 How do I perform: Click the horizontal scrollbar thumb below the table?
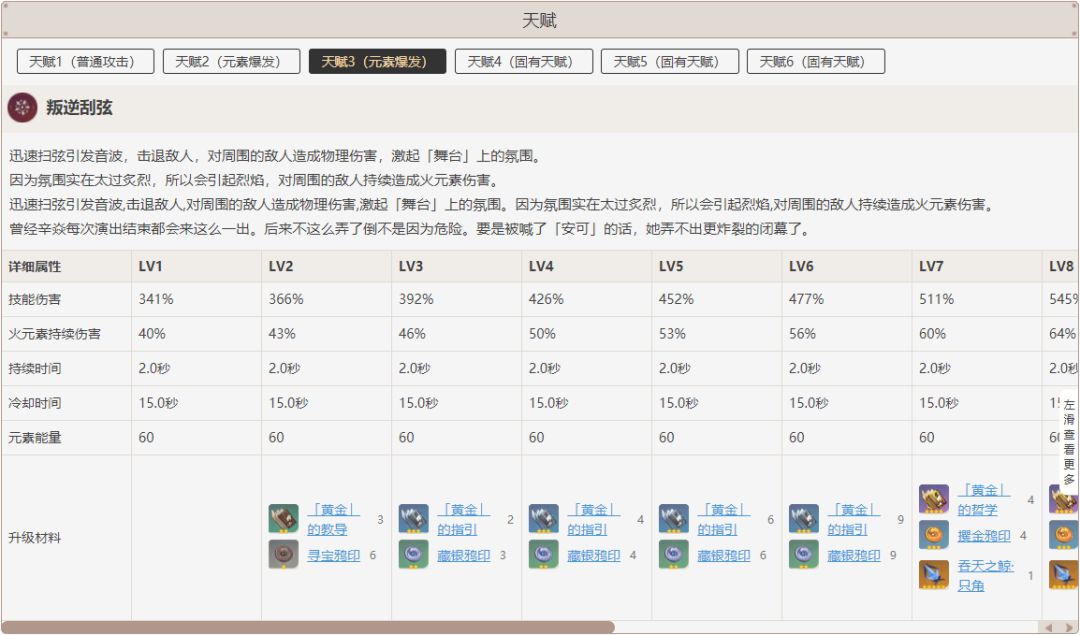pos(308,627)
